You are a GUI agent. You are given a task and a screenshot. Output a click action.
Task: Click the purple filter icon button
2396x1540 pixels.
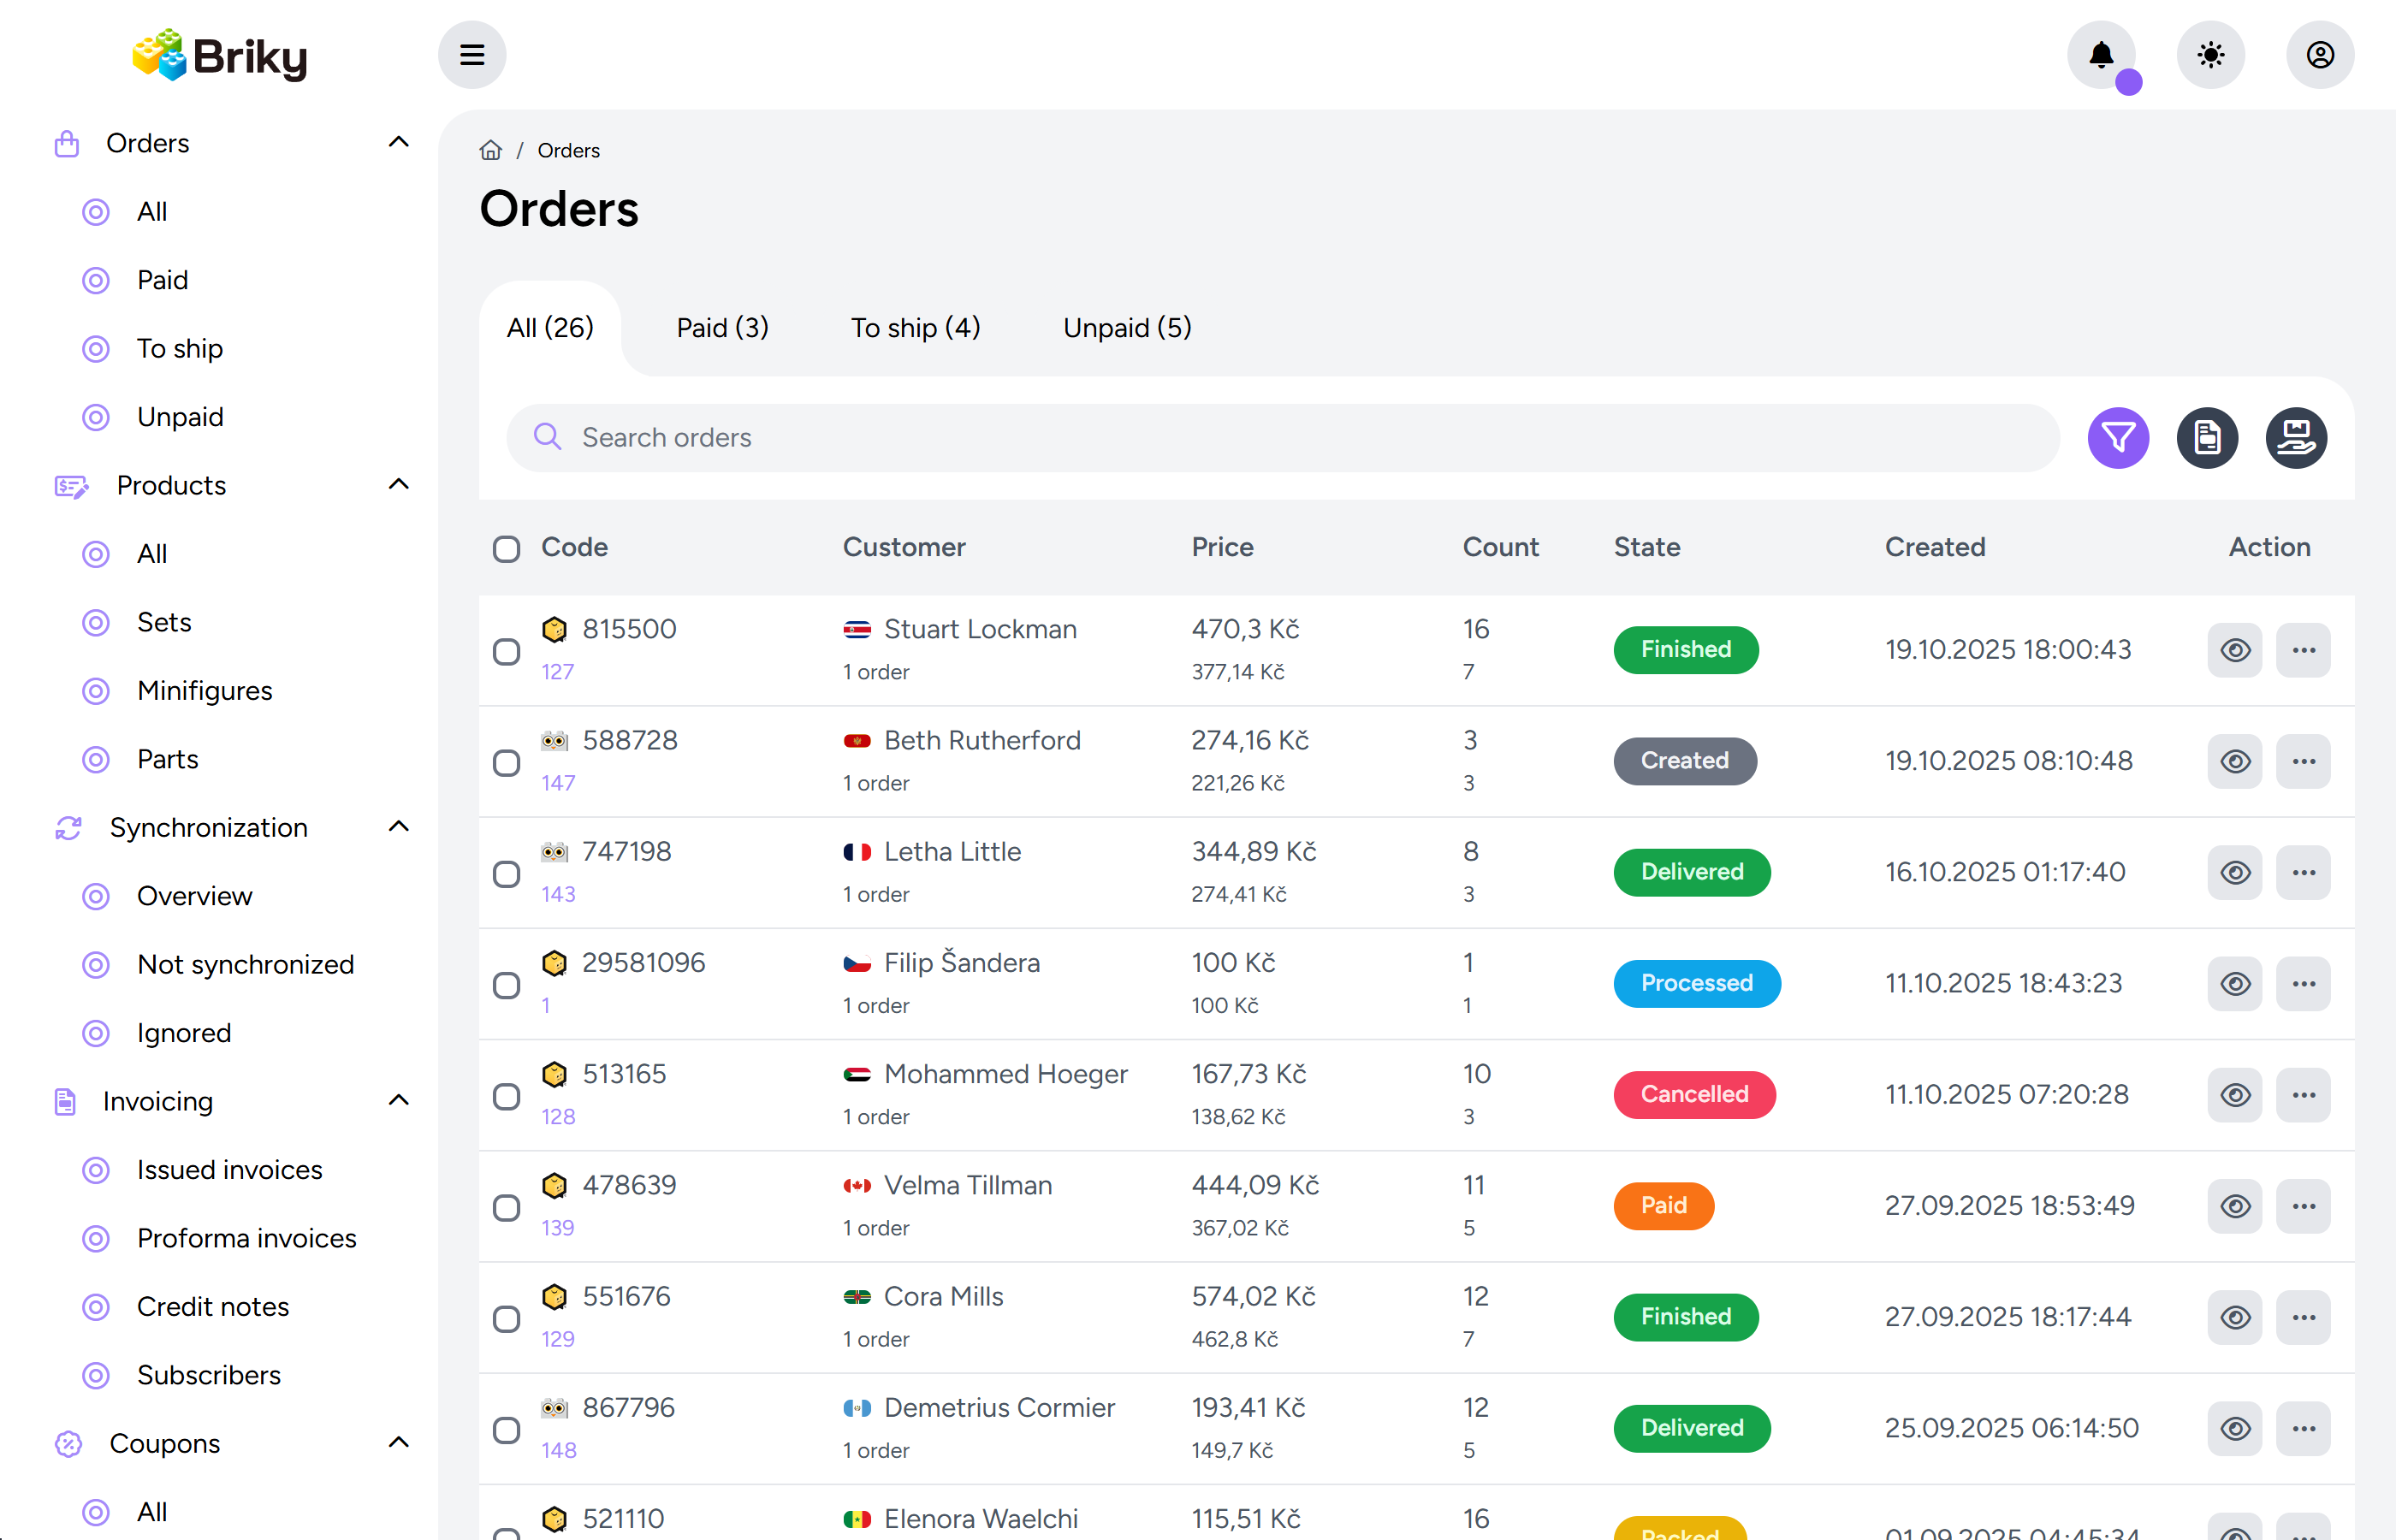pyautogui.click(x=2117, y=438)
